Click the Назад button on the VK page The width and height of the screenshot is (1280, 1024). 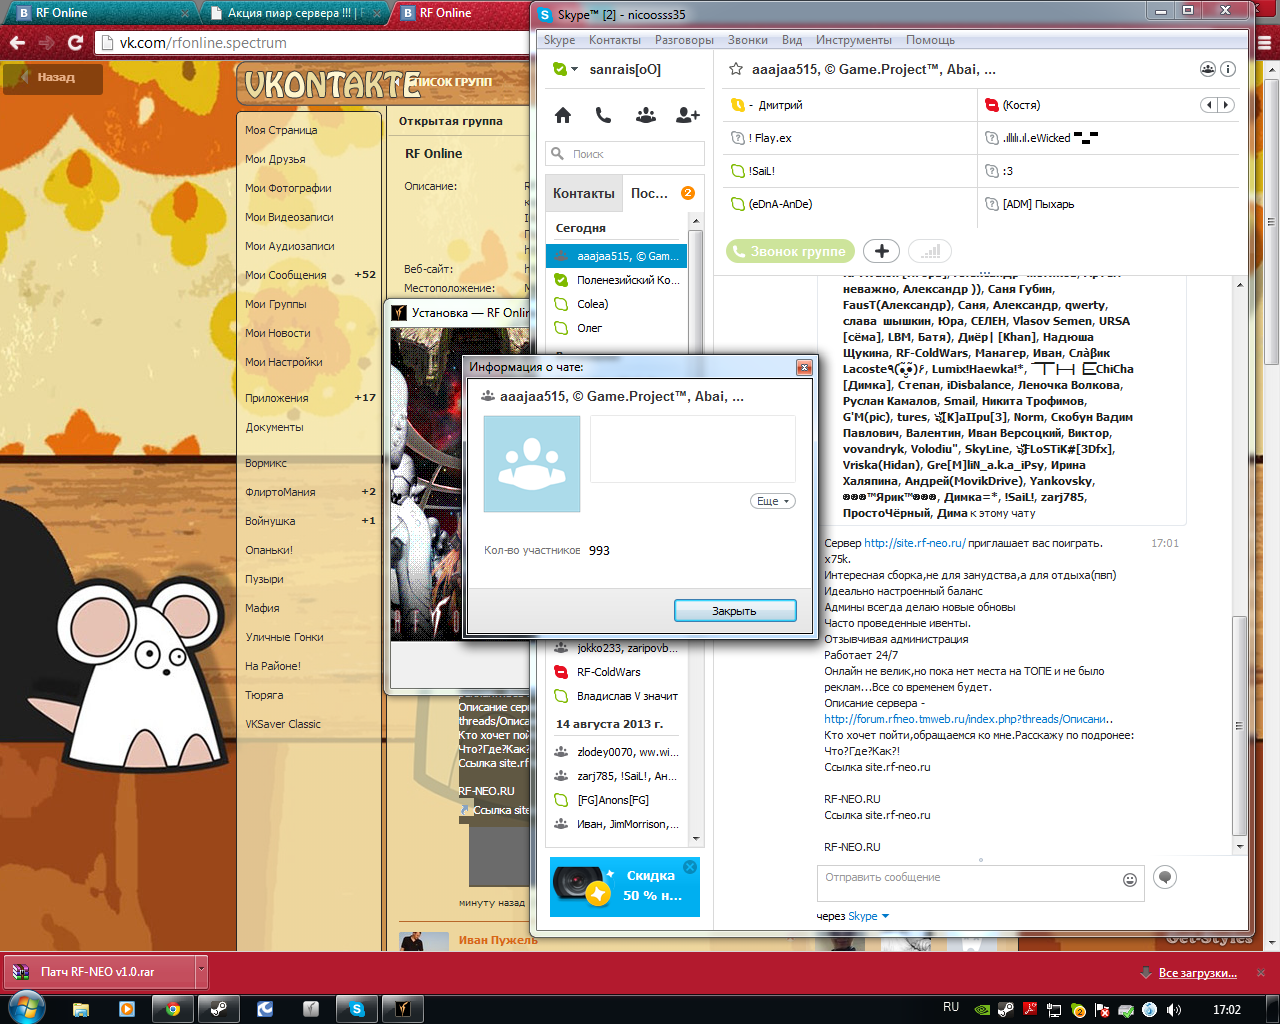pos(53,78)
